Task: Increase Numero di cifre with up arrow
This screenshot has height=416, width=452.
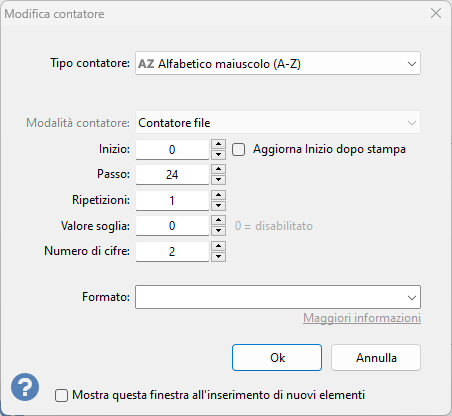Action: click(218, 246)
